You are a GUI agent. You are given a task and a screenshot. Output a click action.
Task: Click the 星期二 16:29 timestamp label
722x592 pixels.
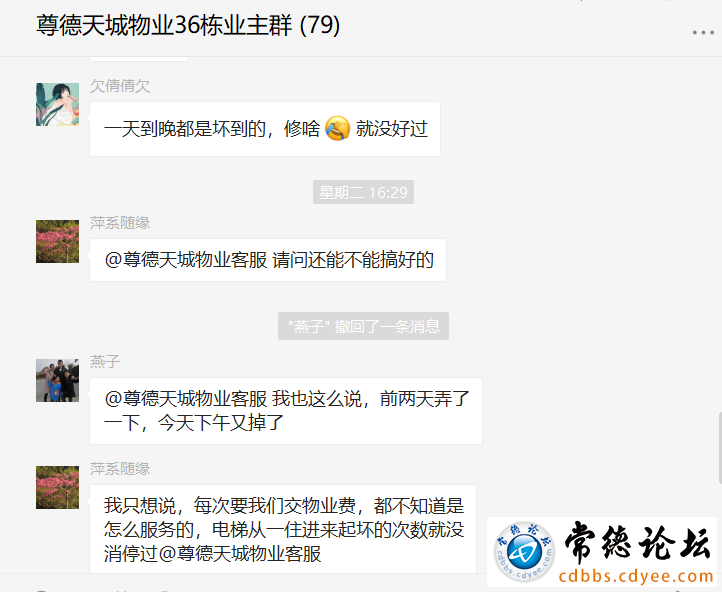click(x=363, y=192)
